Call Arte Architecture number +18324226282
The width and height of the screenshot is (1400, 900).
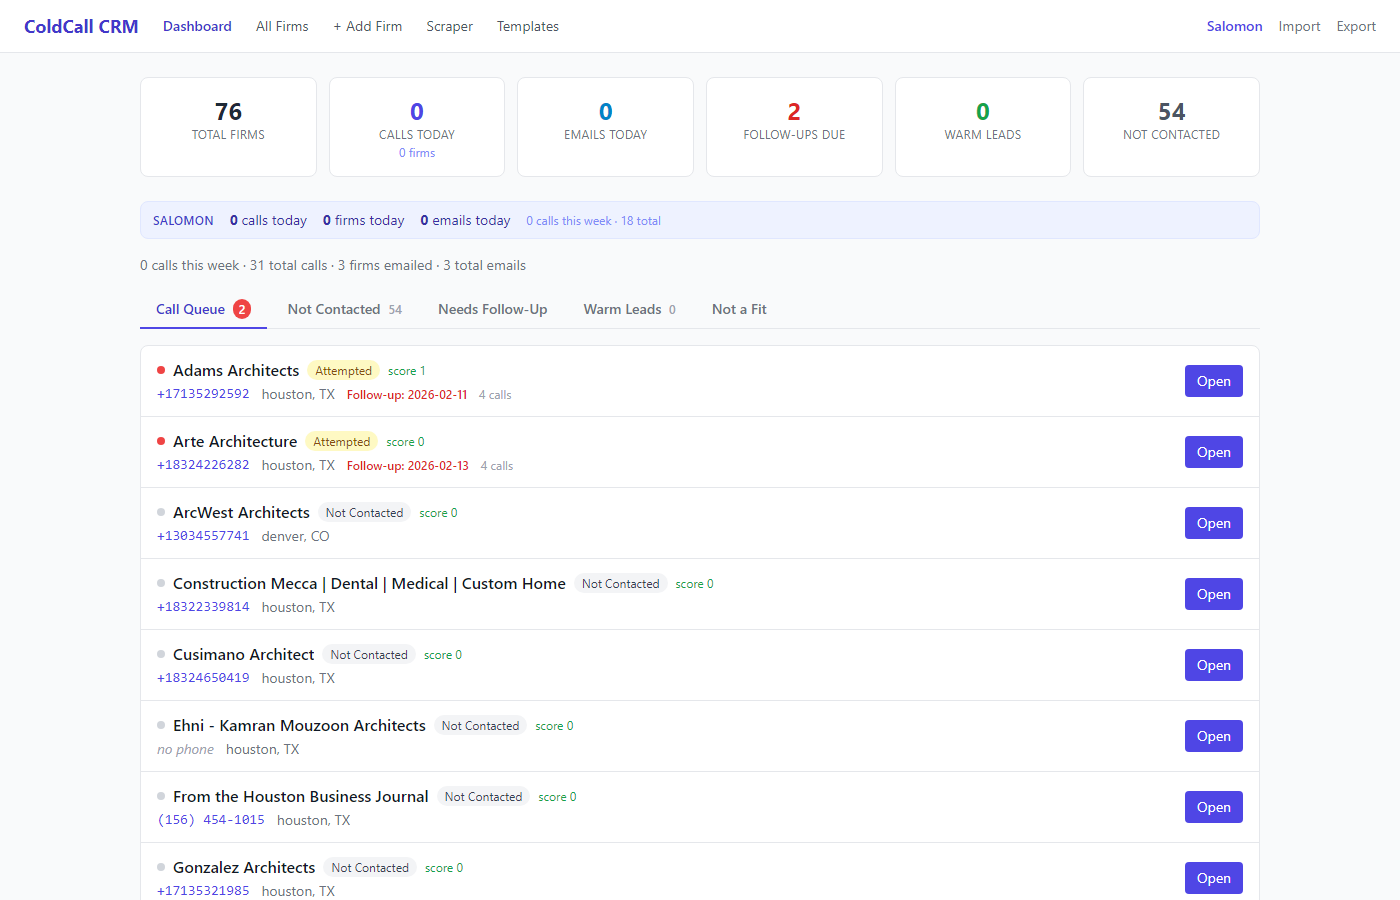click(203, 465)
